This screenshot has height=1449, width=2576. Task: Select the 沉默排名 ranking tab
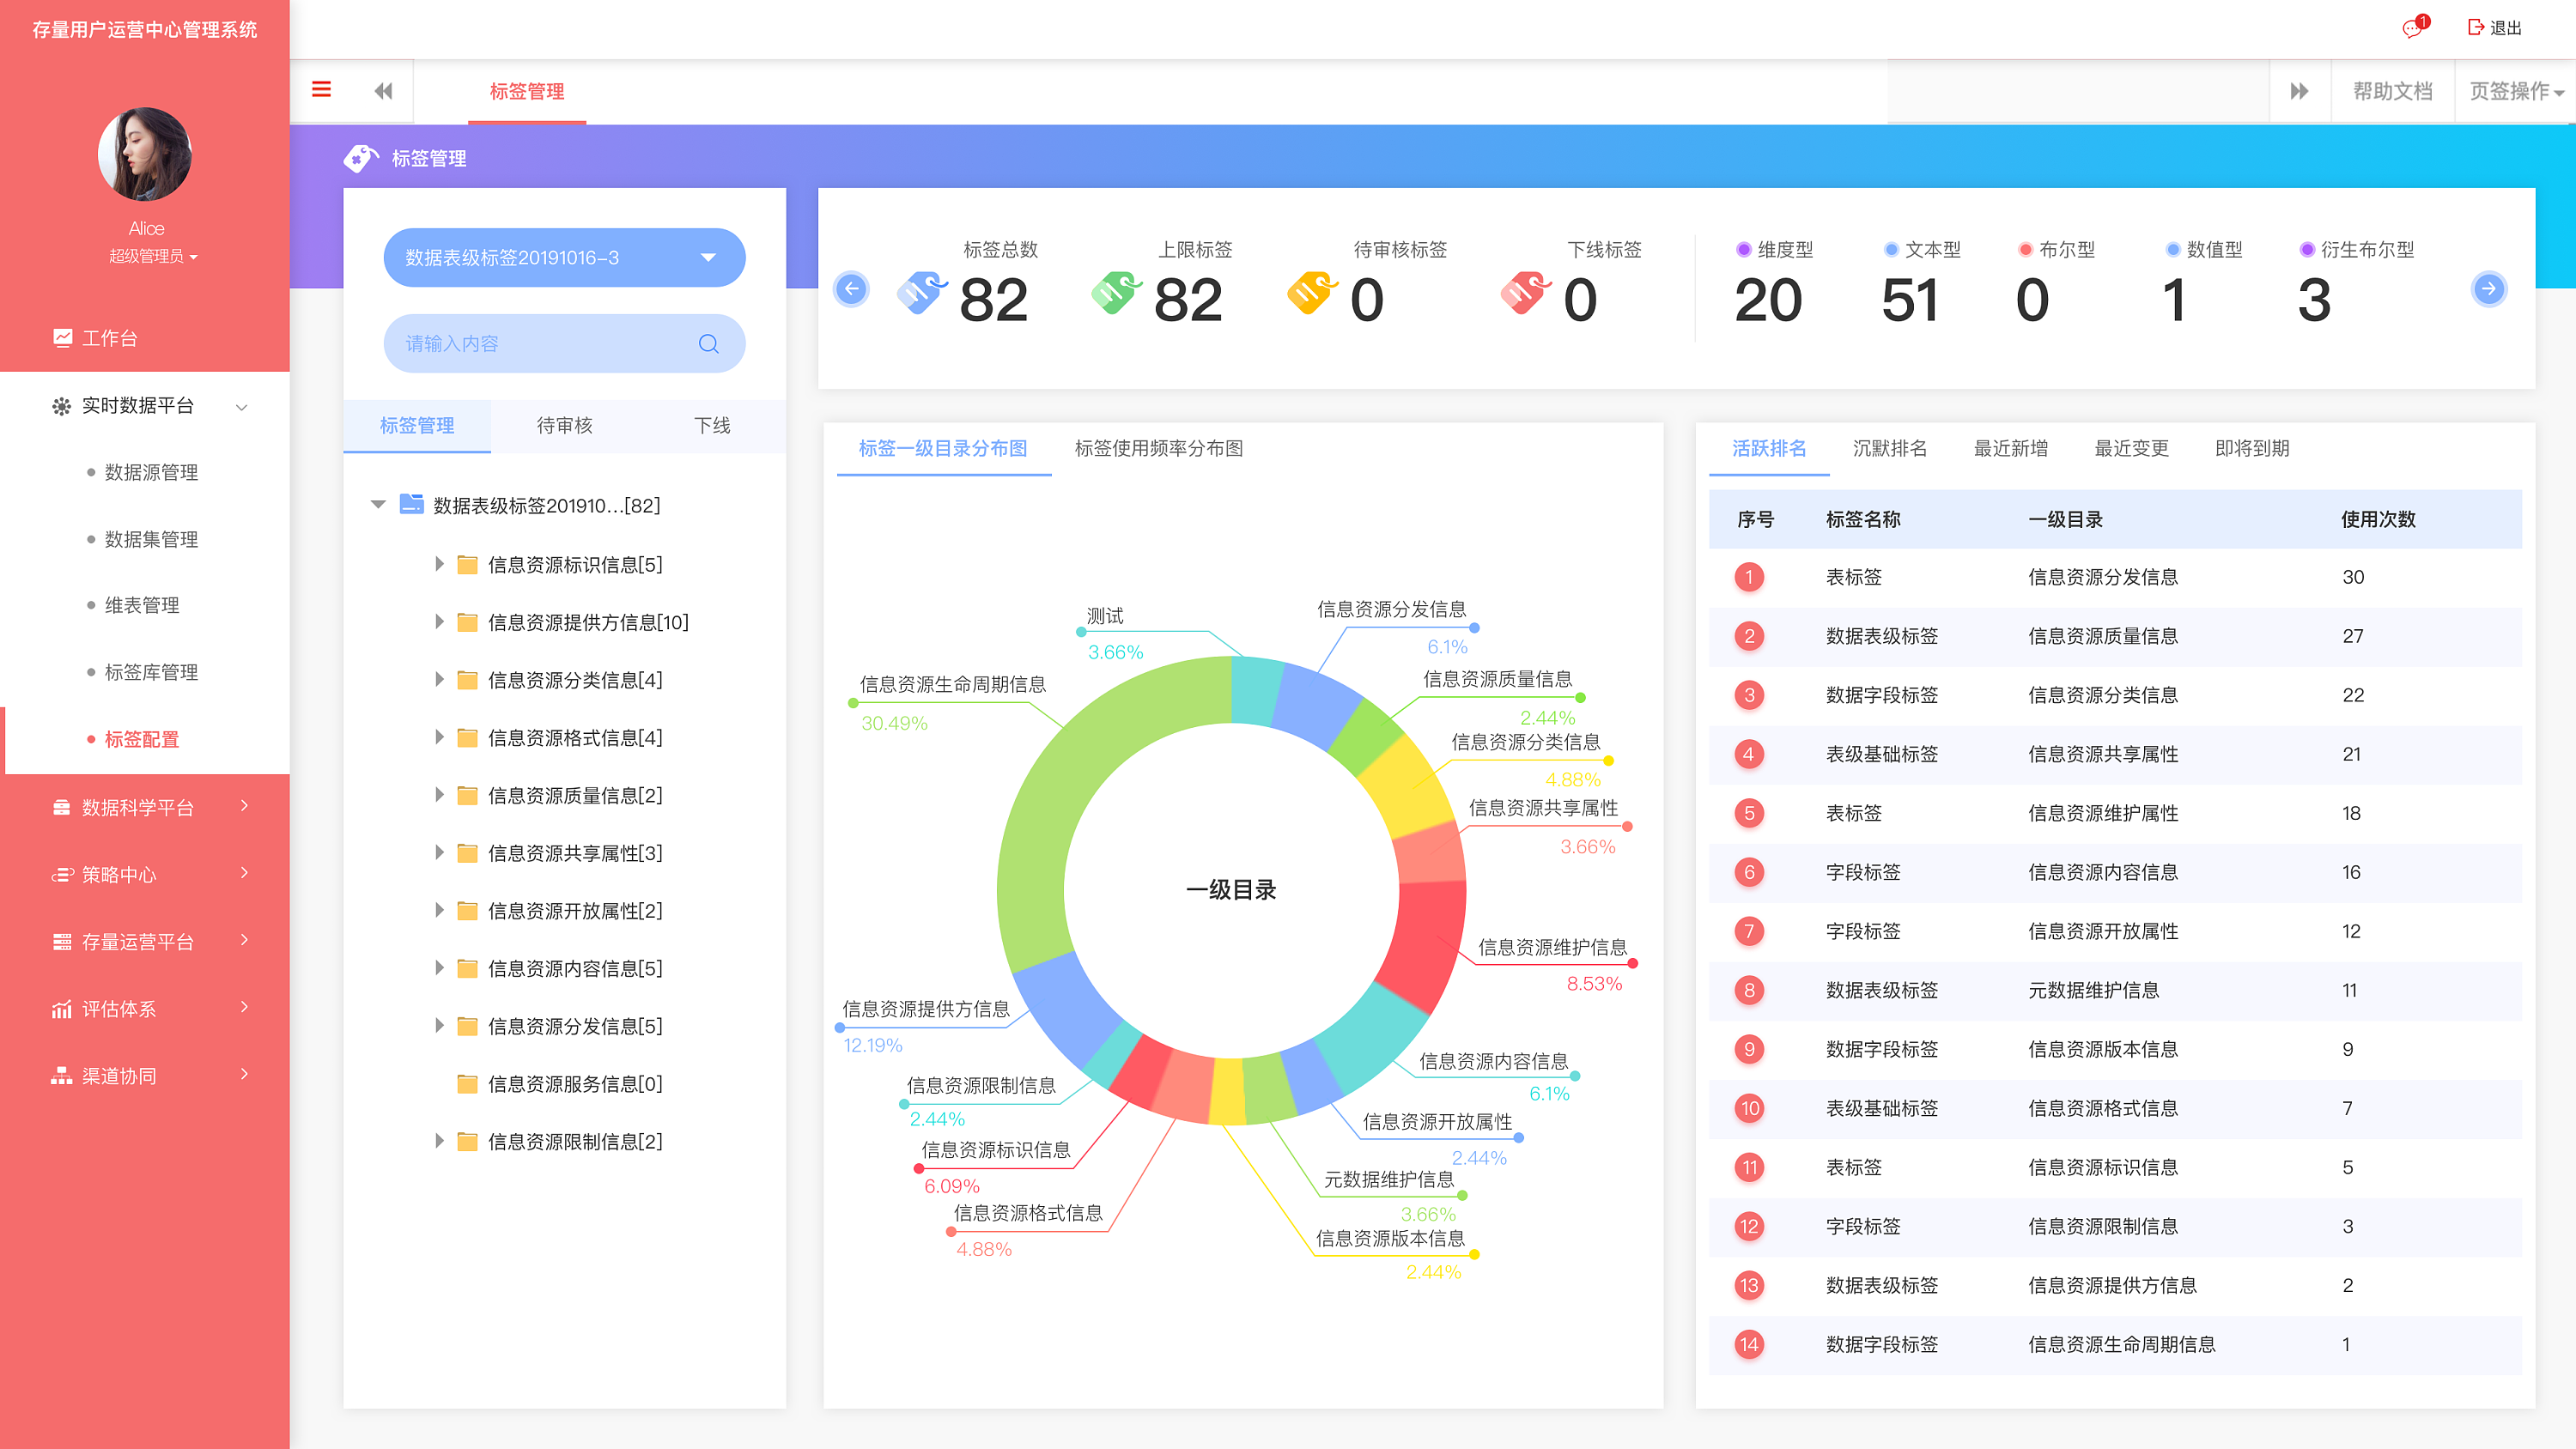(x=1889, y=448)
